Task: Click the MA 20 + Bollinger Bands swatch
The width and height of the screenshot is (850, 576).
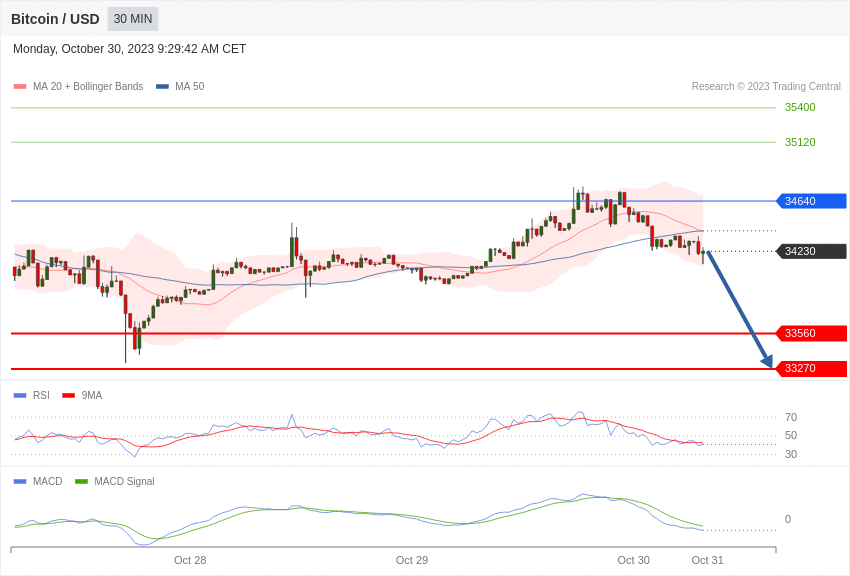Action: tap(20, 86)
